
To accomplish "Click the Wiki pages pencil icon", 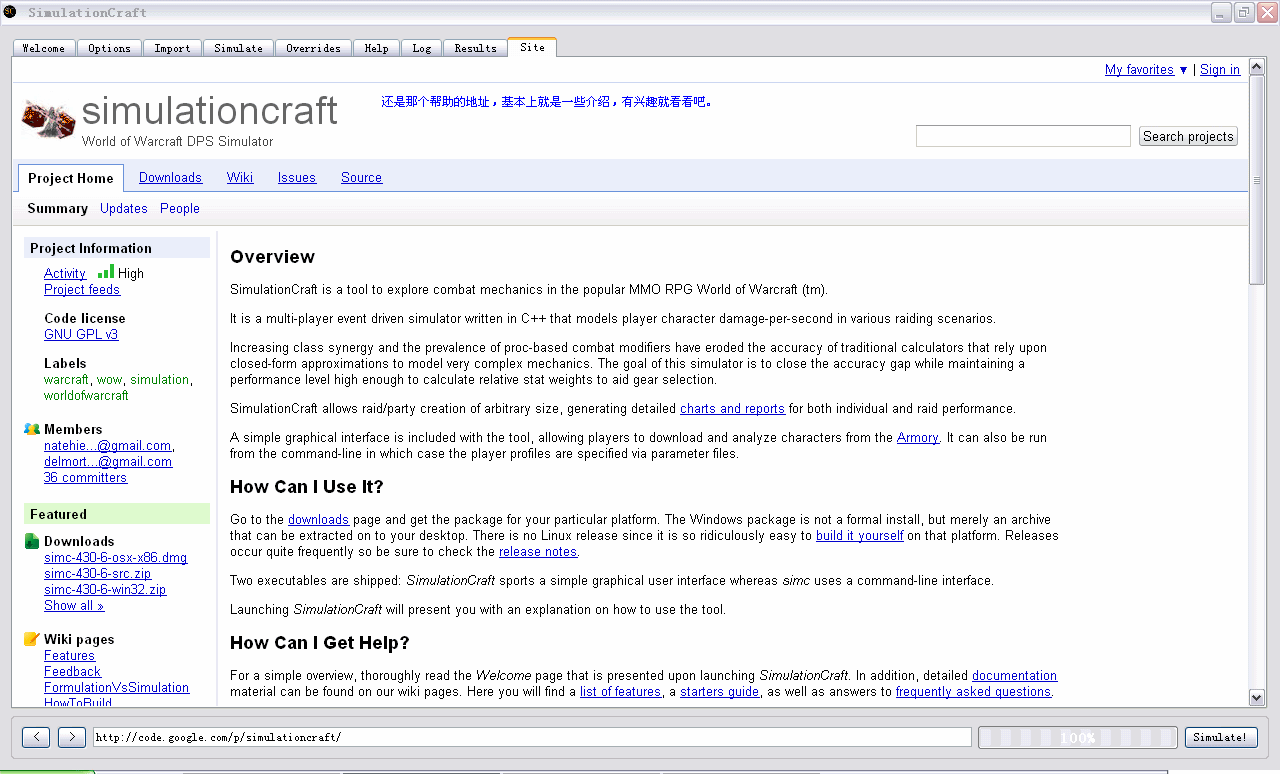I will [32, 639].
